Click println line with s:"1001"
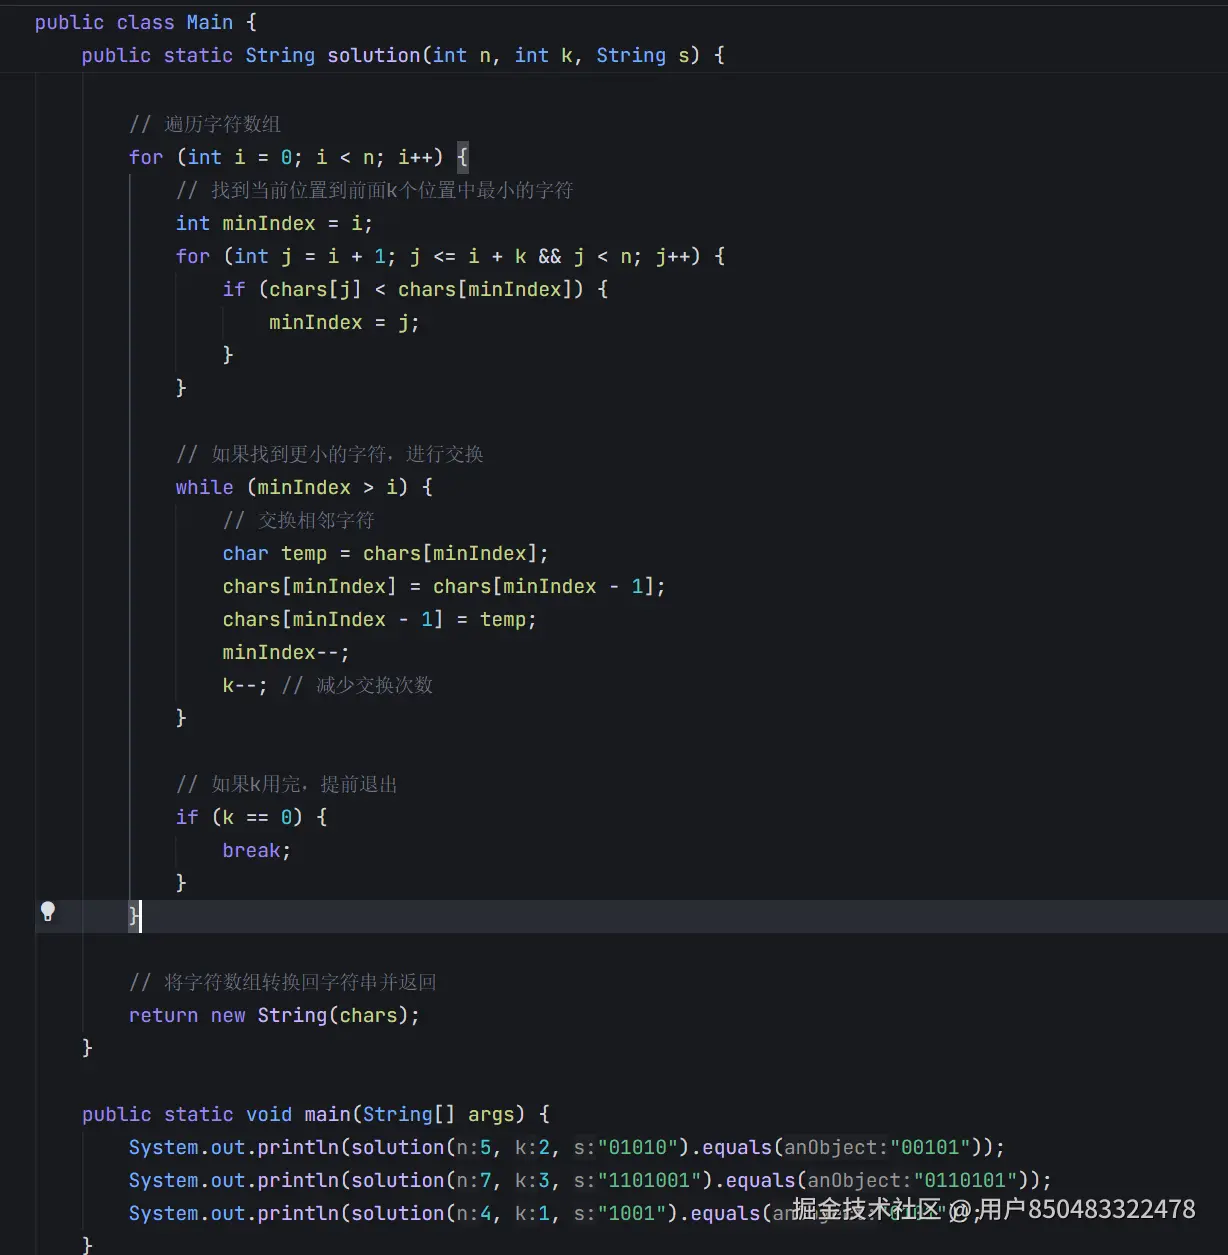The height and width of the screenshot is (1255, 1228). pyautogui.click(x=554, y=1213)
